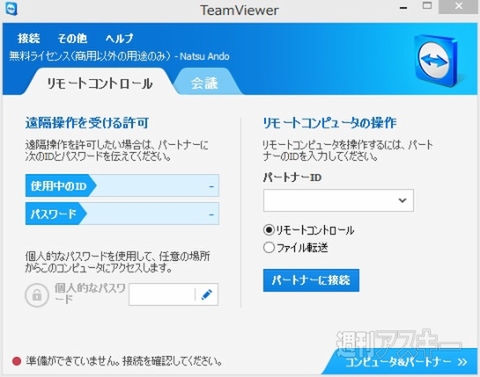Screen dimensions: 480x377
Task: Click the リモートコンピュータの操作 heading
Action: pyautogui.click(x=330, y=123)
